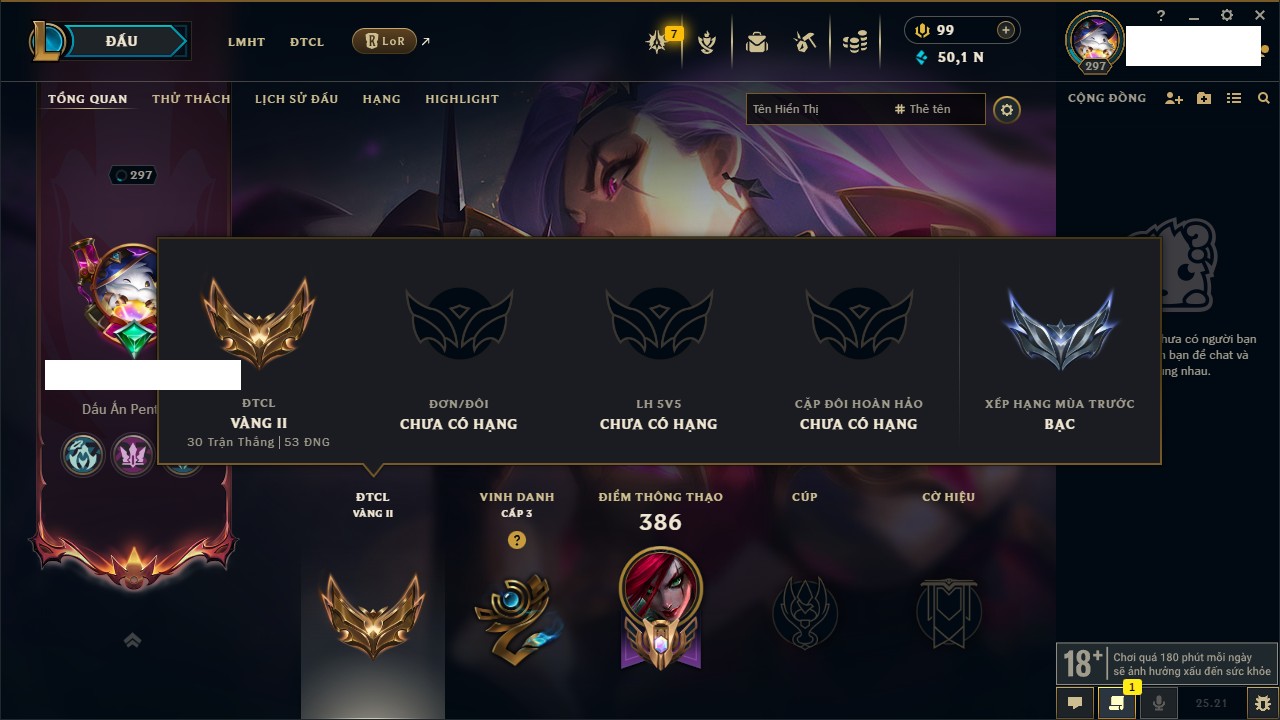Switch to the LỊCH SỬ ĐẤU tab
This screenshot has width=1280, height=720.
coord(296,99)
